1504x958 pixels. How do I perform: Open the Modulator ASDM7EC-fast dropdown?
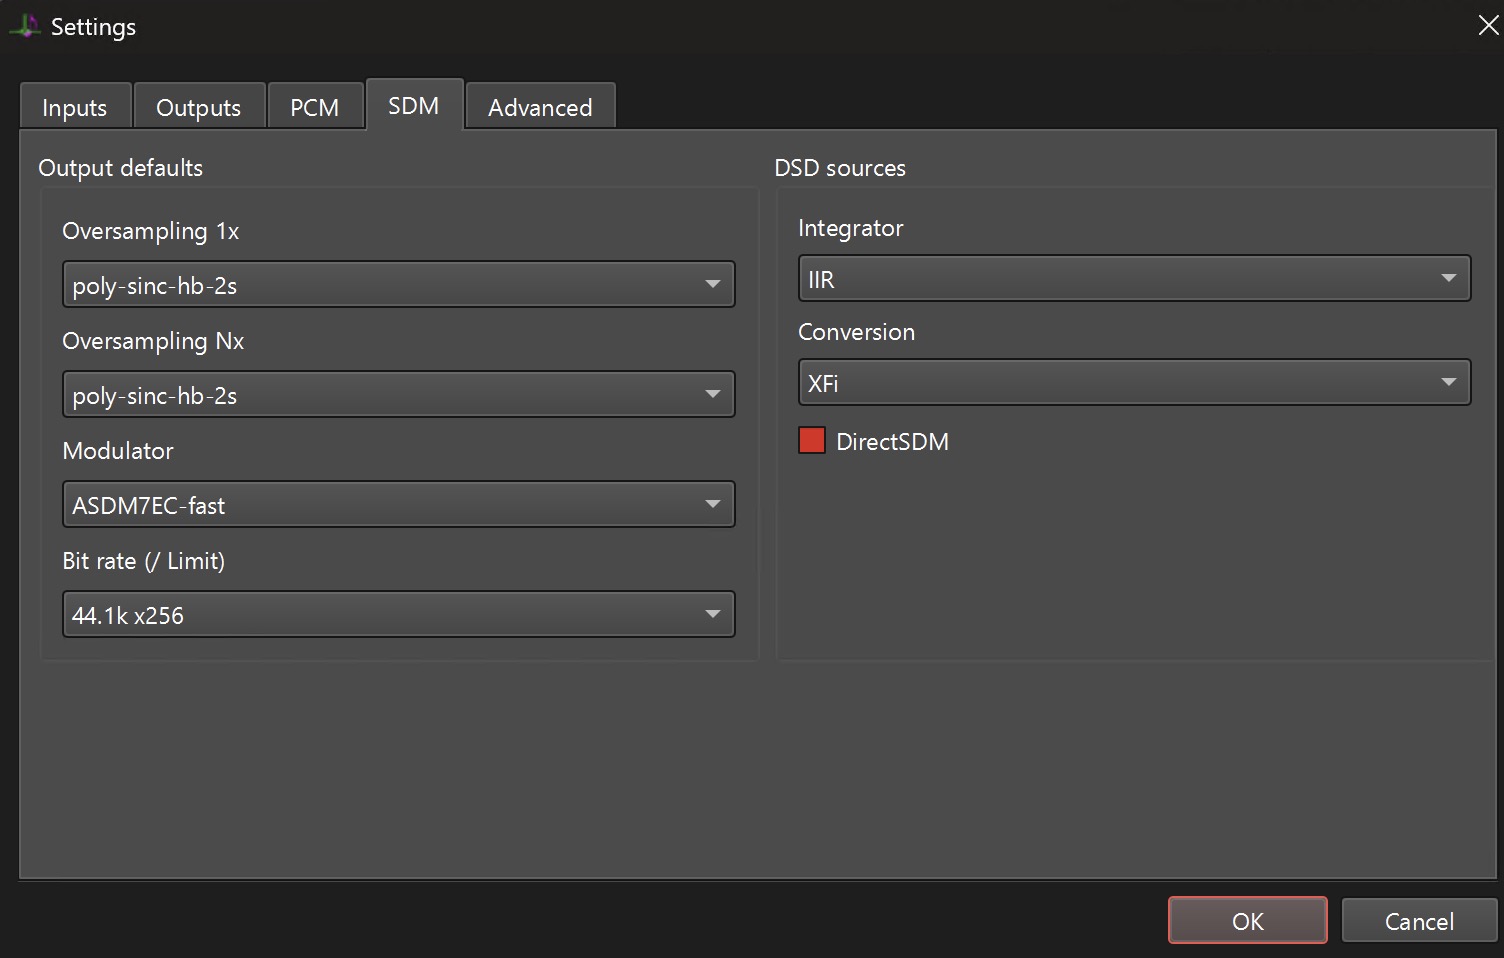click(398, 505)
